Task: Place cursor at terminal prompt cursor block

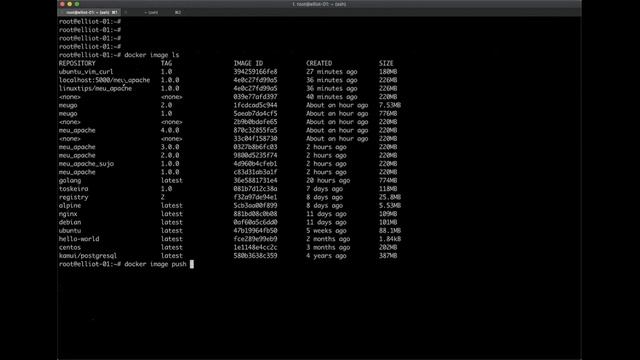Action: point(192,264)
